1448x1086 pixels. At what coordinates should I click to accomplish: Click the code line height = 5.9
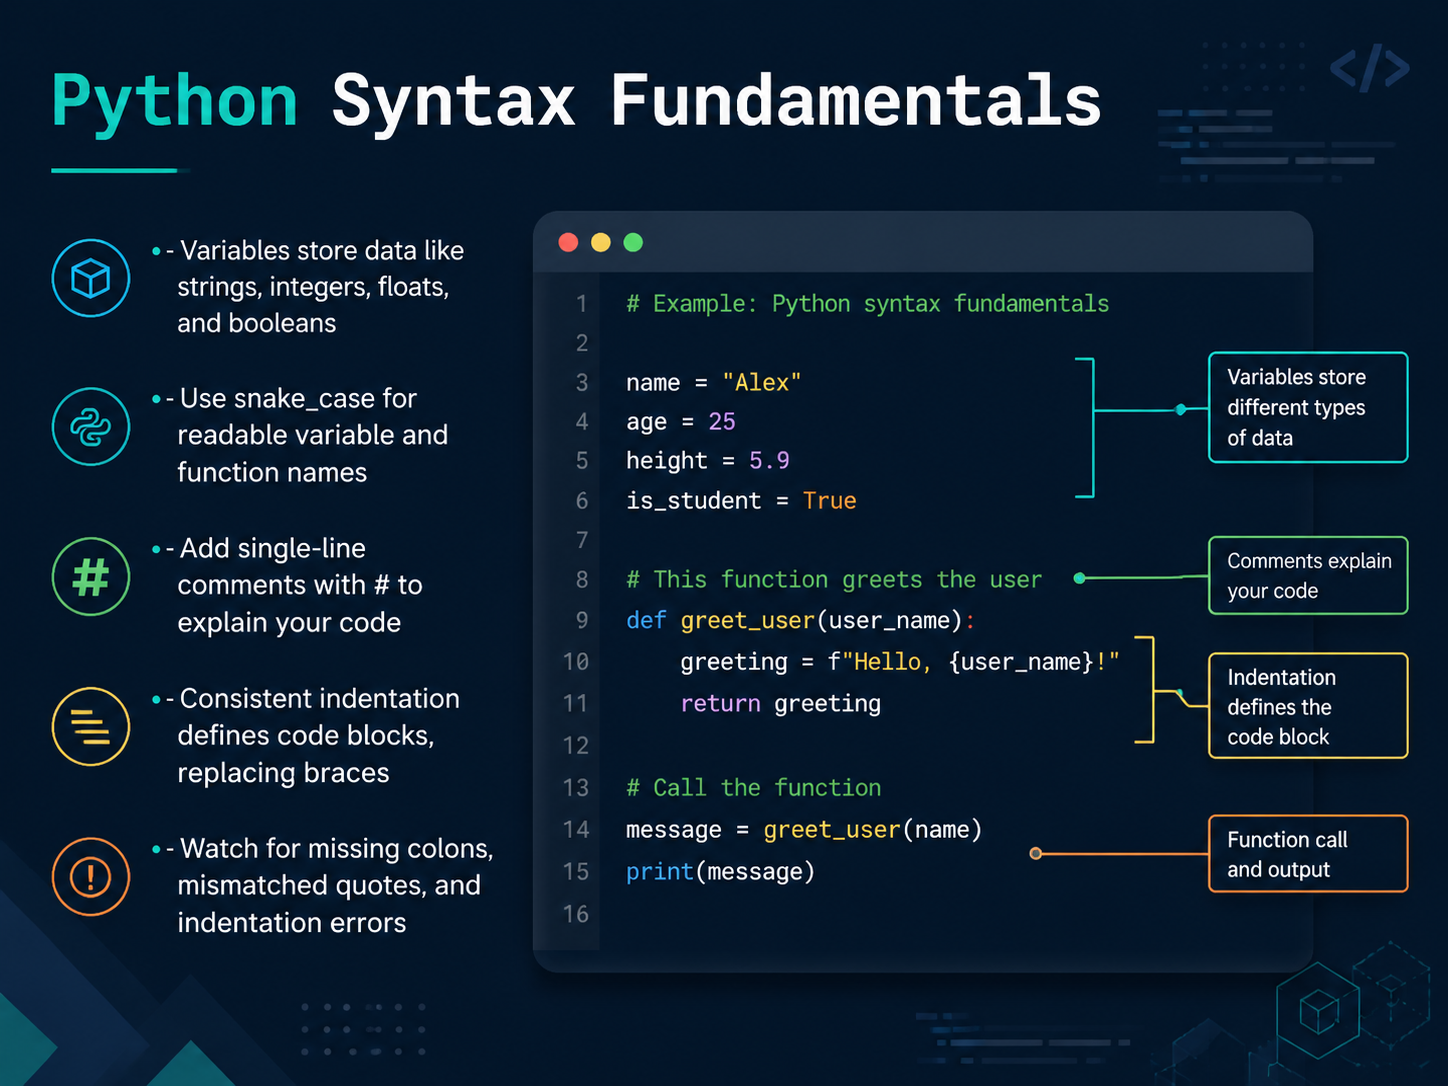tap(707, 460)
